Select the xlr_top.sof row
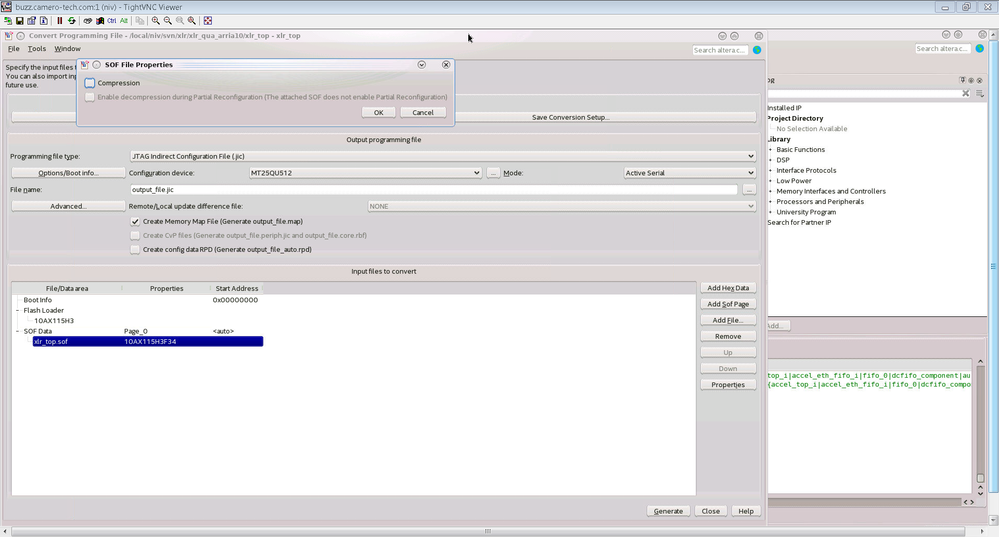Screen dimensions: 999x537 (148, 341)
